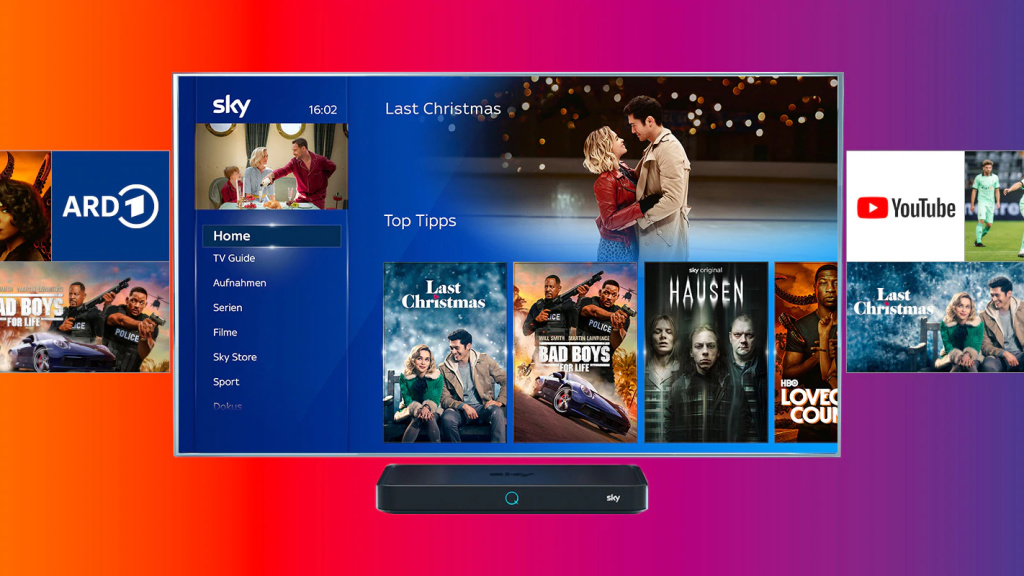Open the football match tile beside YouTube

[994, 206]
